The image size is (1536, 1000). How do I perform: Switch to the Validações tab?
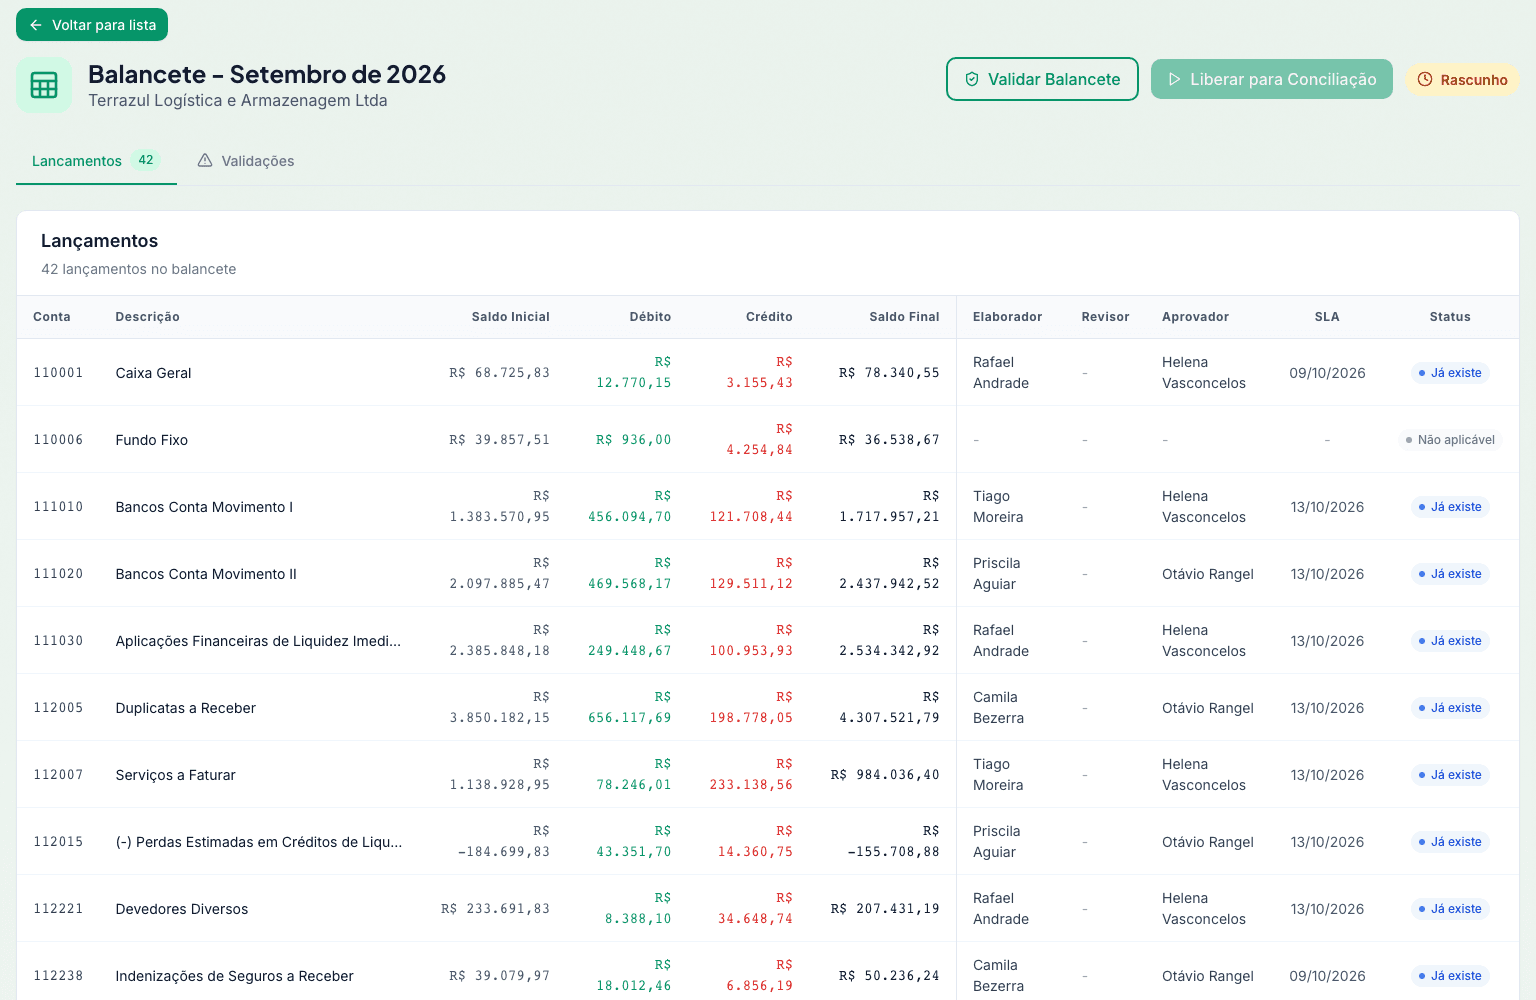[x=246, y=160]
